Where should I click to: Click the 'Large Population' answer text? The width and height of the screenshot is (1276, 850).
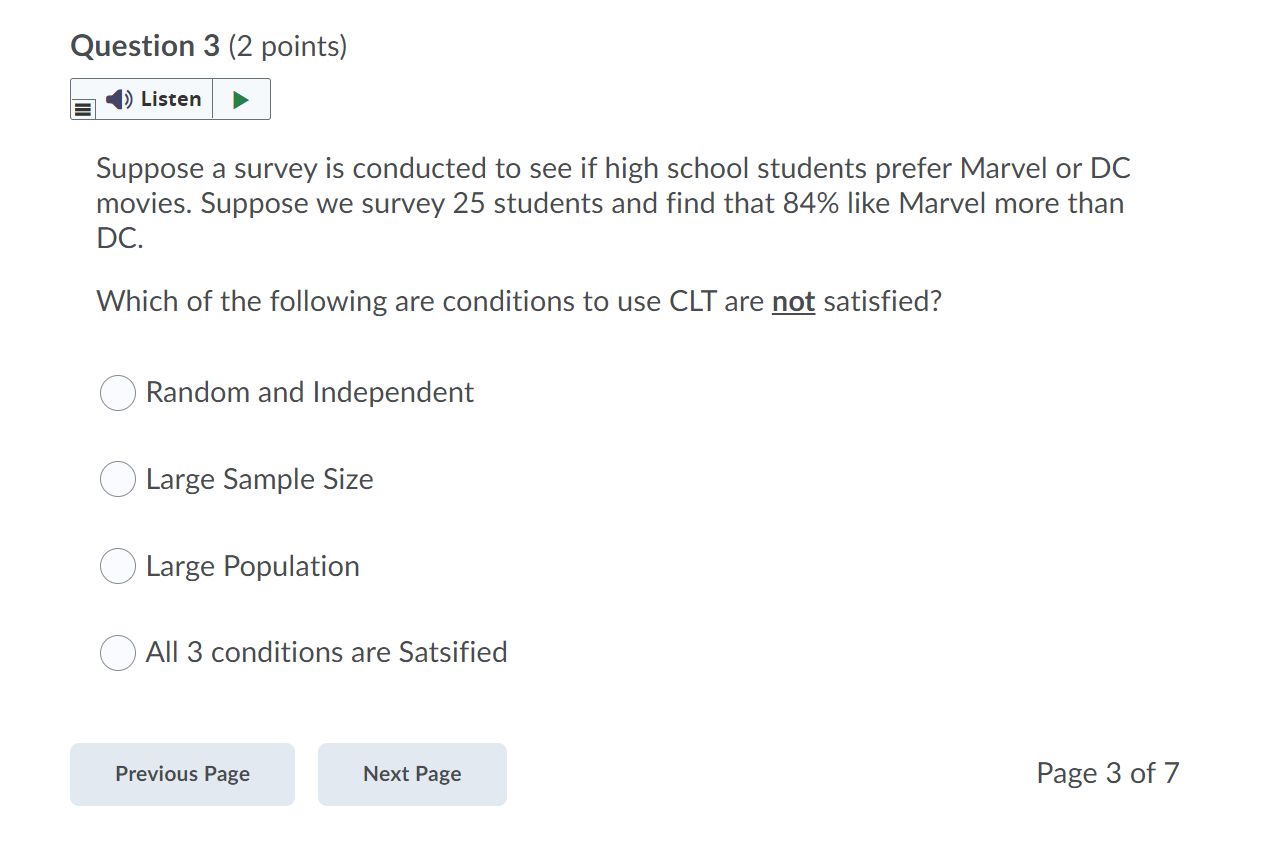pyautogui.click(x=252, y=566)
